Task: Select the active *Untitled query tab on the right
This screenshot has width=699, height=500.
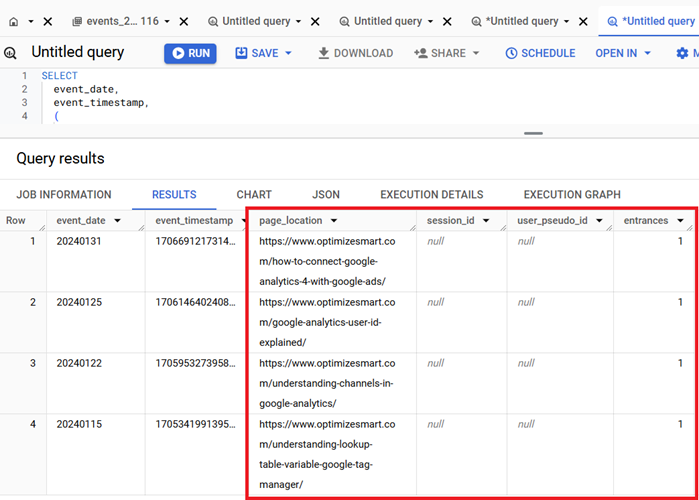Action: (651, 21)
